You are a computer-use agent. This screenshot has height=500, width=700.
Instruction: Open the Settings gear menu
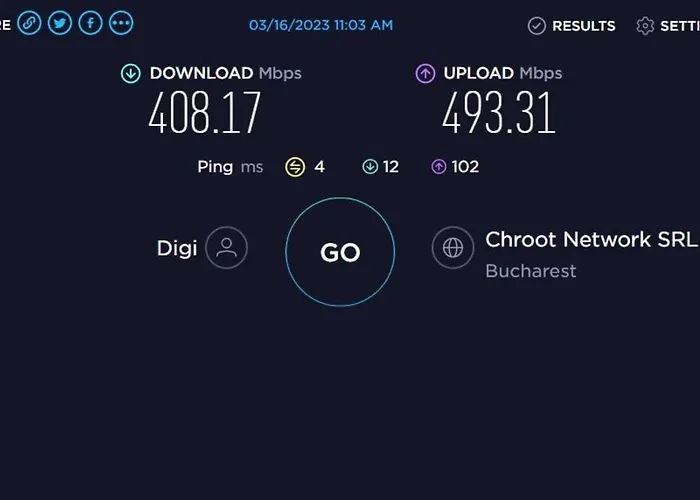[668, 26]
